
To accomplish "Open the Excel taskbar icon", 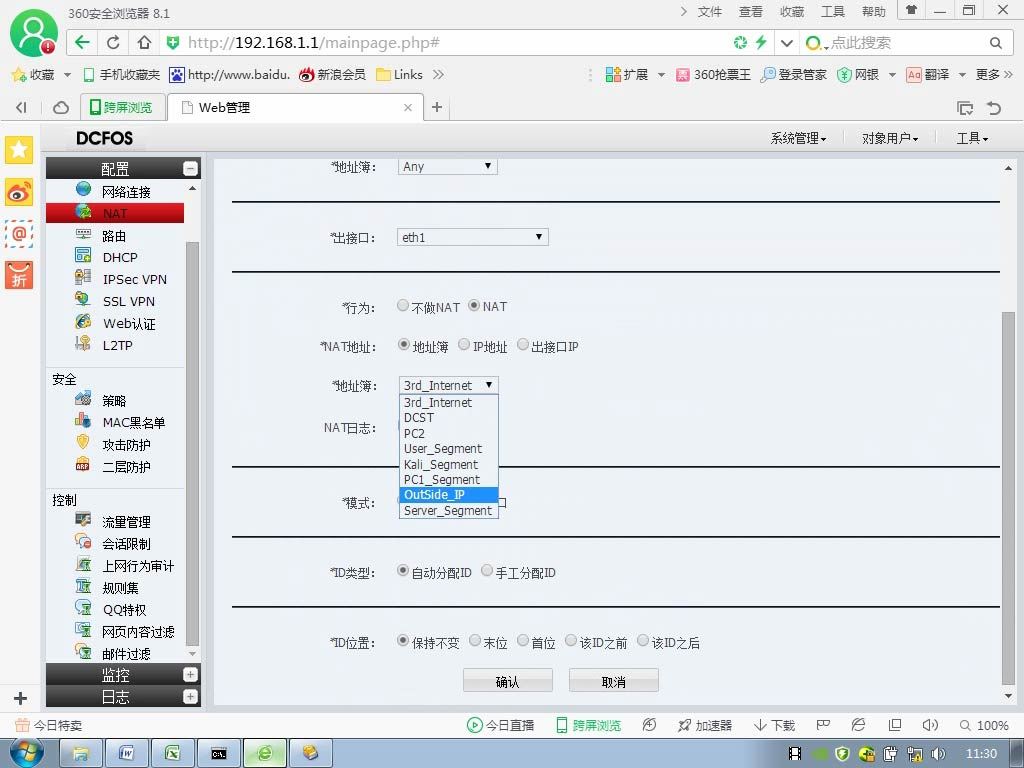I will click(172, 753).
